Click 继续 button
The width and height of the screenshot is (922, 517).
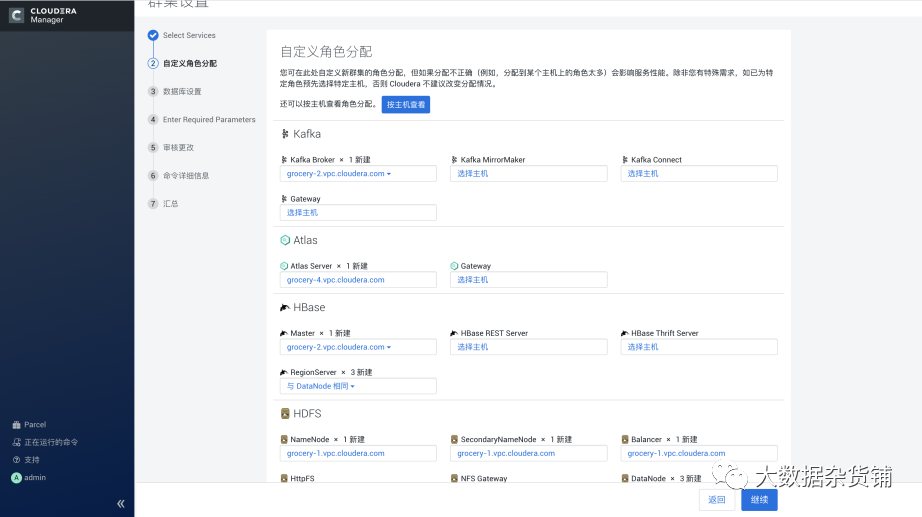pos(759,500)
